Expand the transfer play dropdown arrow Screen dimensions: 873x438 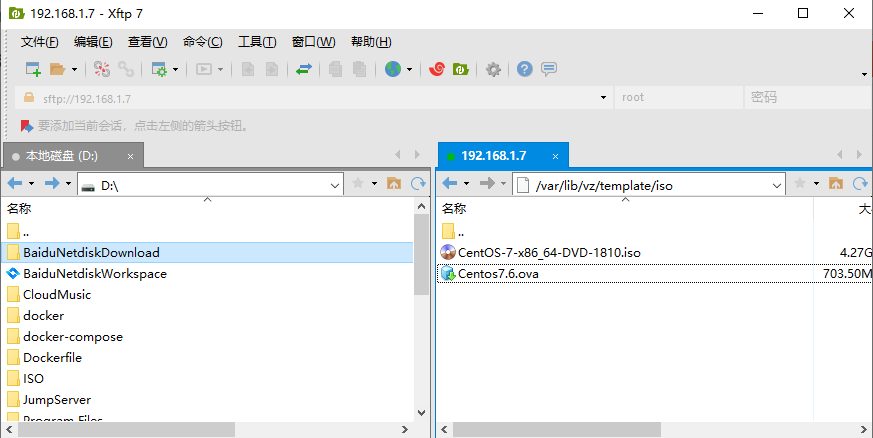(220, 70)
